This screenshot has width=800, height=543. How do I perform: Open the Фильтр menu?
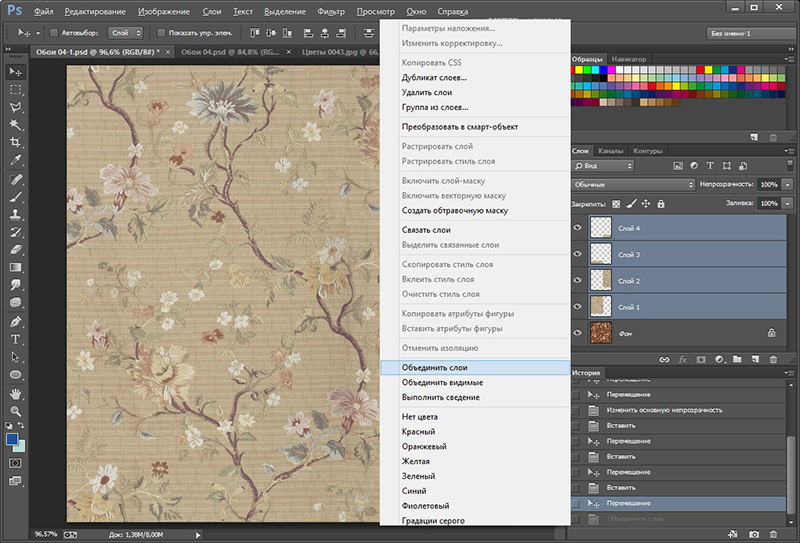[x=331, y=11]
